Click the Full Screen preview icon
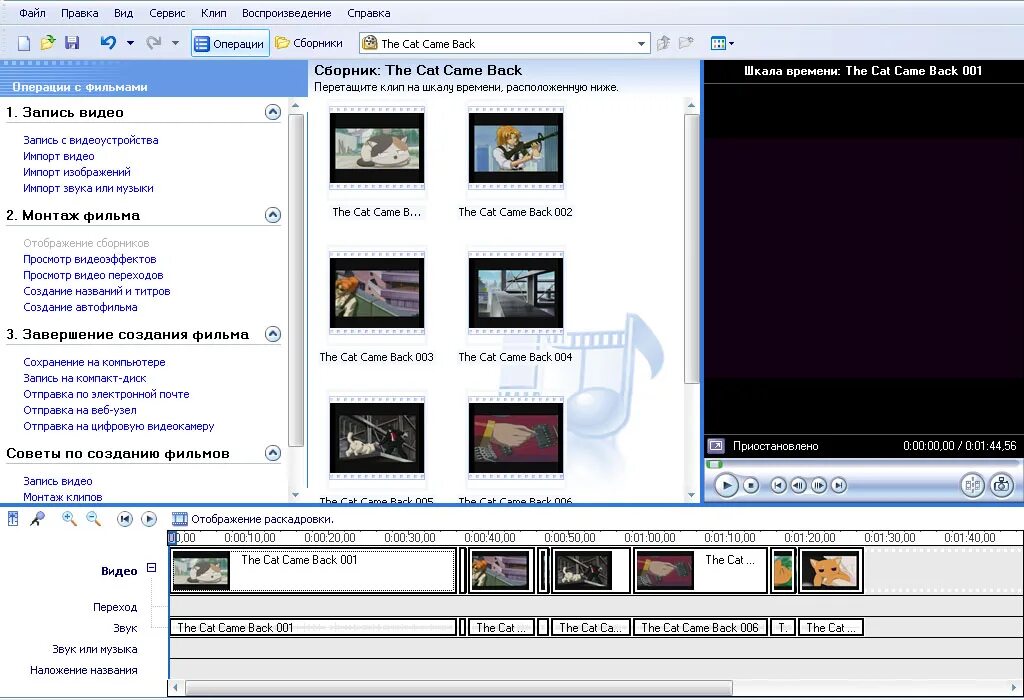The image size is (1024, 700). 716,446
